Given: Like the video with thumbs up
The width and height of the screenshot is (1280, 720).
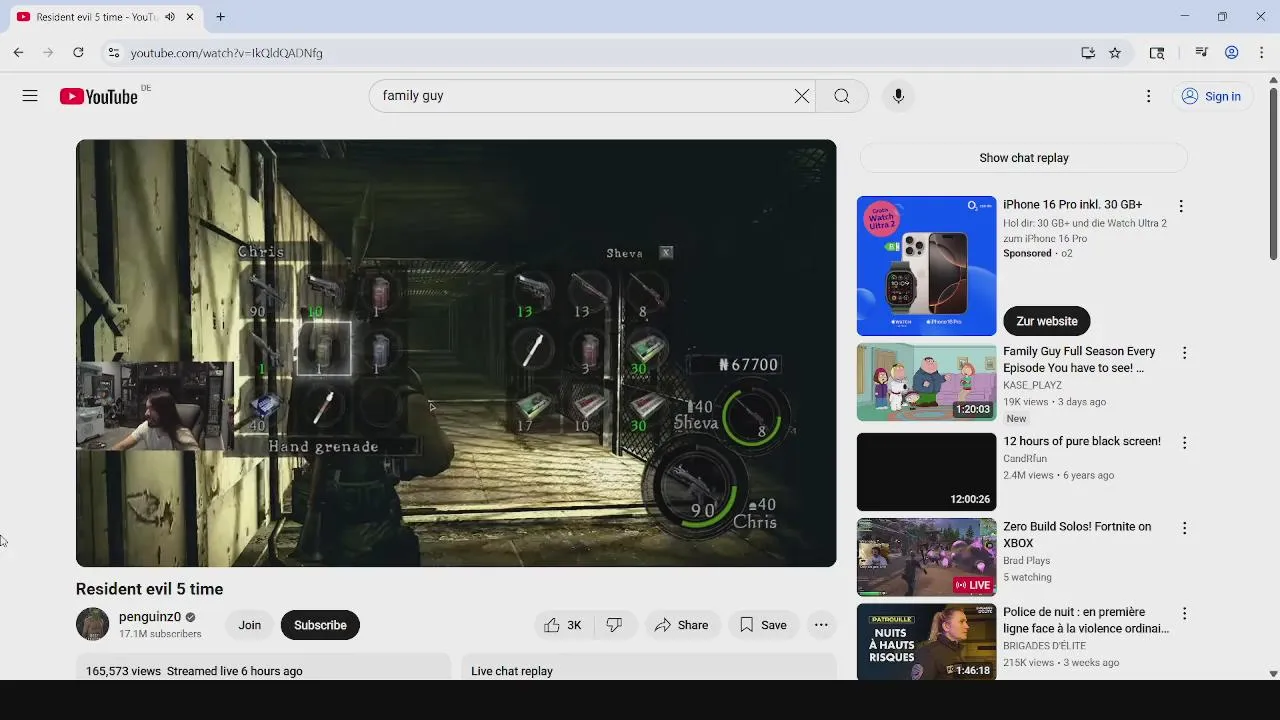Looking at the screenshot, I should click(x=563, y=625).
